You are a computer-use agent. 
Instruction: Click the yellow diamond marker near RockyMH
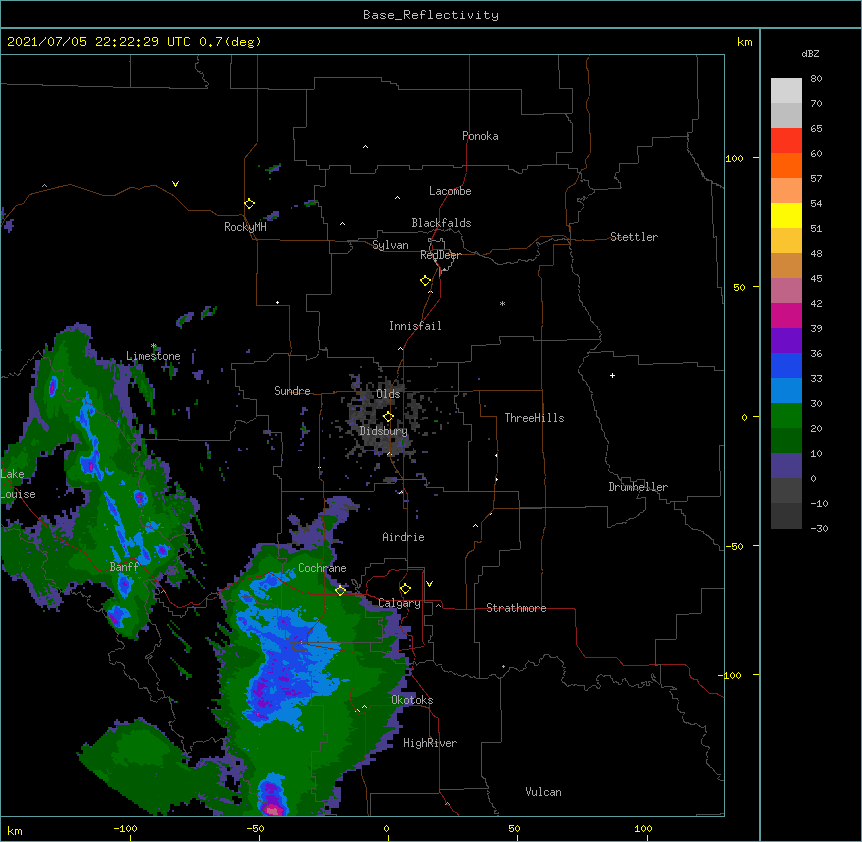[x=249, y=204]
